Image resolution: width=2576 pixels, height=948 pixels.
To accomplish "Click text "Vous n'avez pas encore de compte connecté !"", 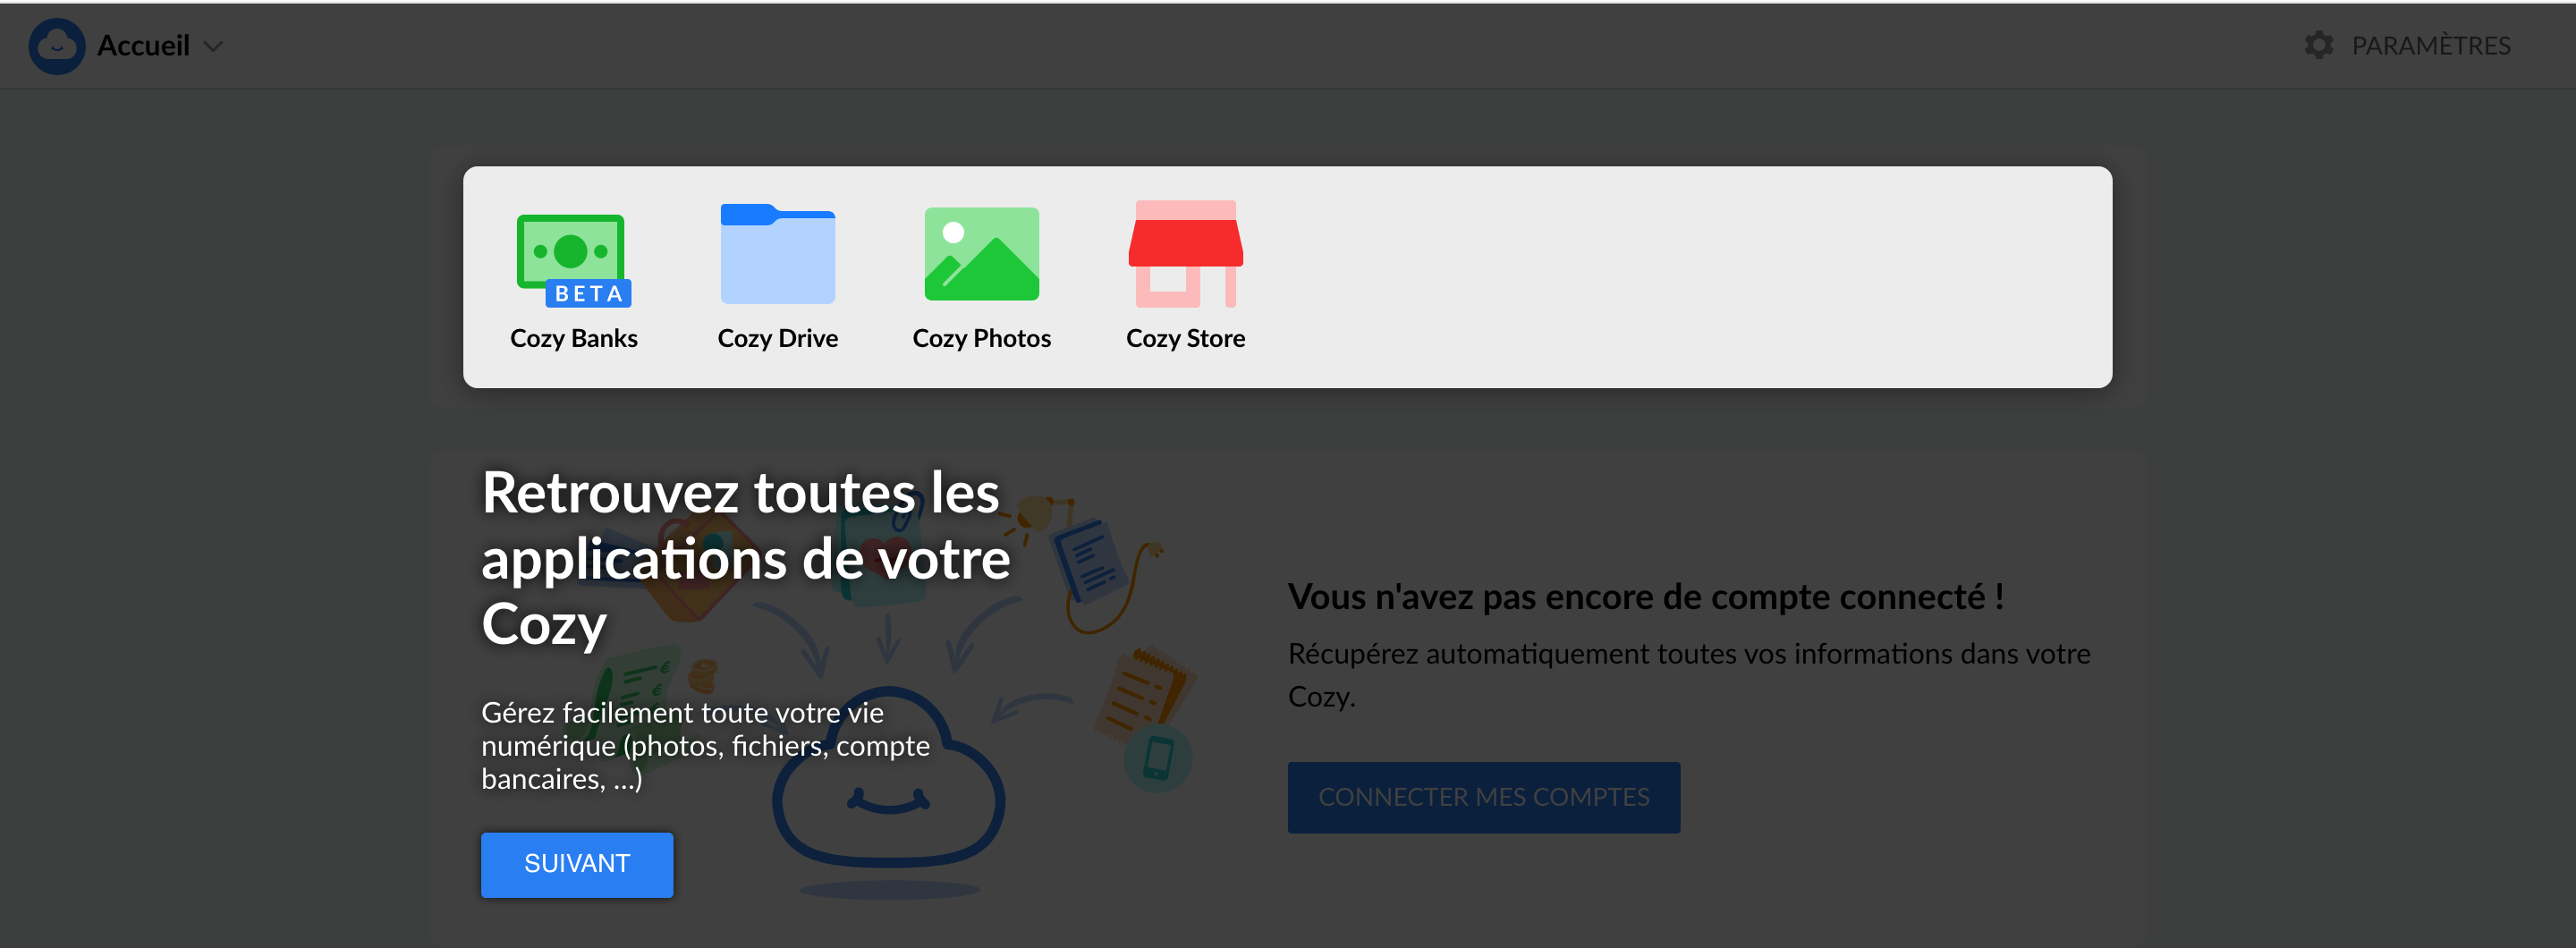I will [x=1645, y=597].
